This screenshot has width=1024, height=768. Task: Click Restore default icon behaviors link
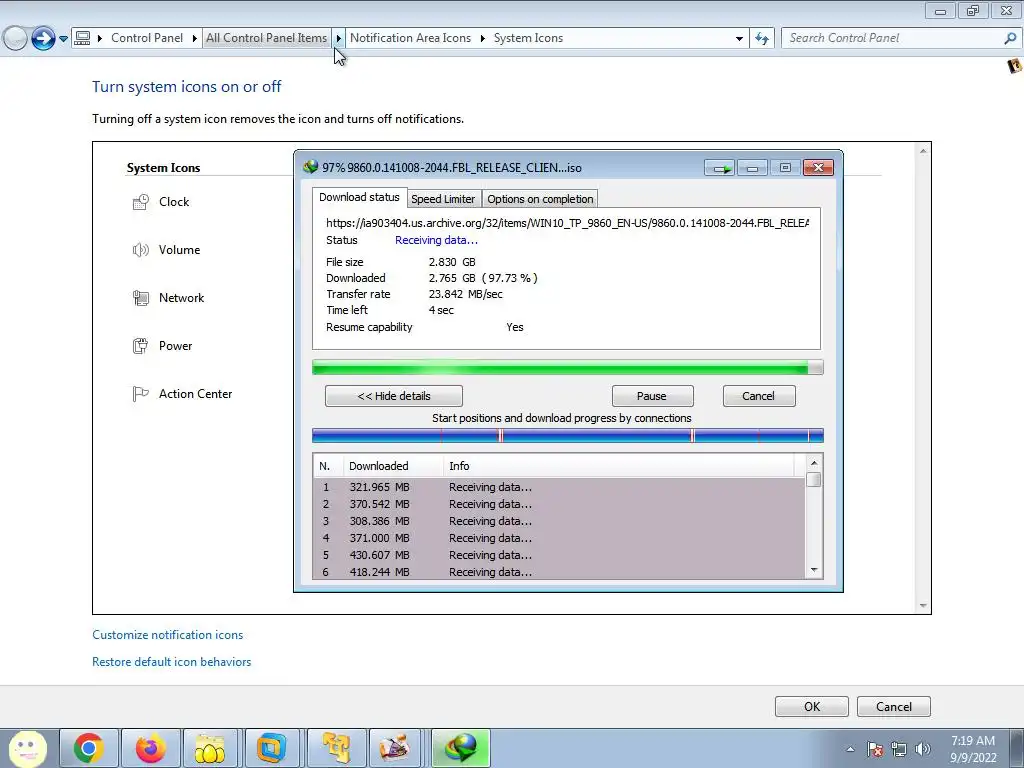click(x=171, y=662)
